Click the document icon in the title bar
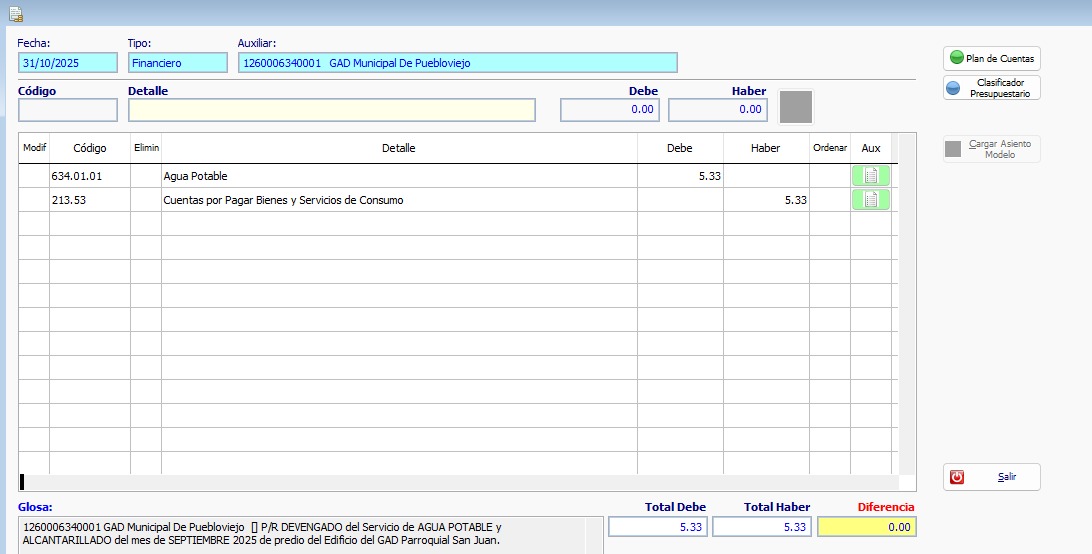The width and height of the screenshot is (1092, 554). (x=16, y=13)
